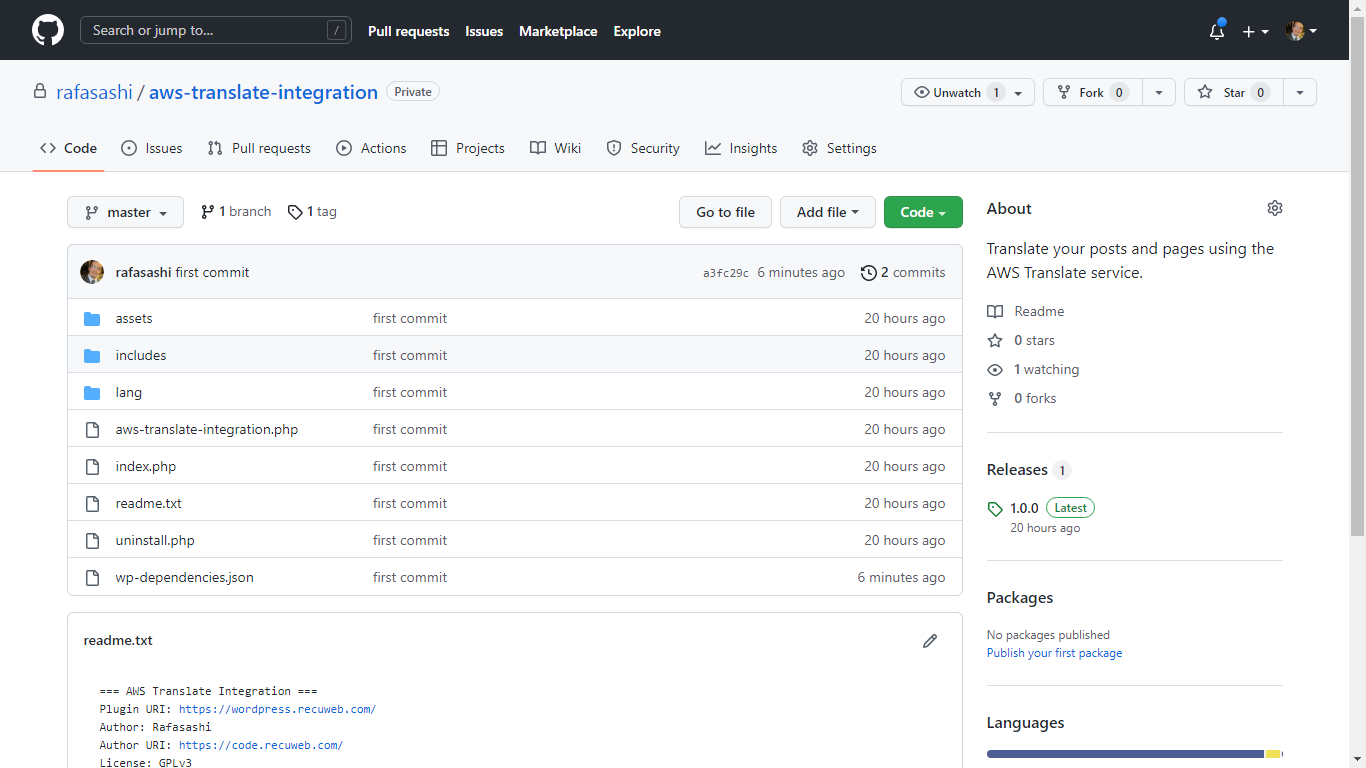The image size is (1366, 768).
Task: Open Explore in top navigation
Action: click(637, 31)
